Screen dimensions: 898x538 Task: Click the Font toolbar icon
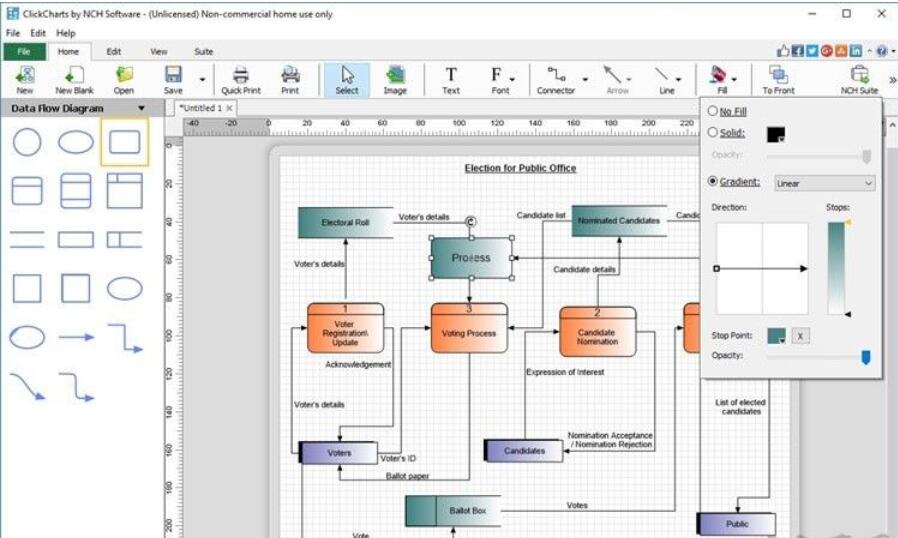click(498, 80)
